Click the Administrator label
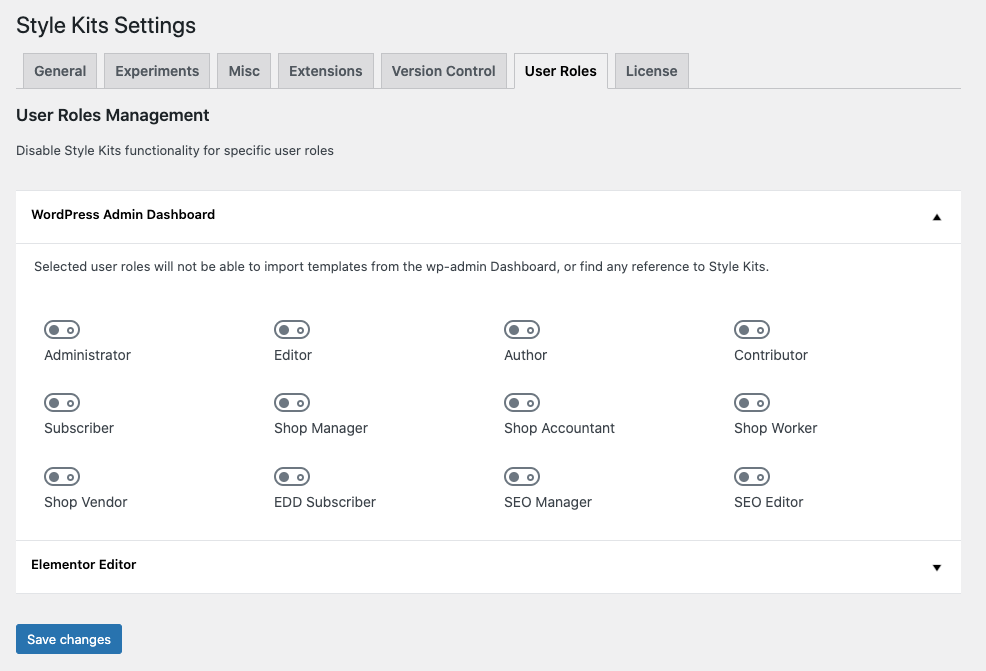The width and height of the screenshot is (986, 671). tap(87, 355)
